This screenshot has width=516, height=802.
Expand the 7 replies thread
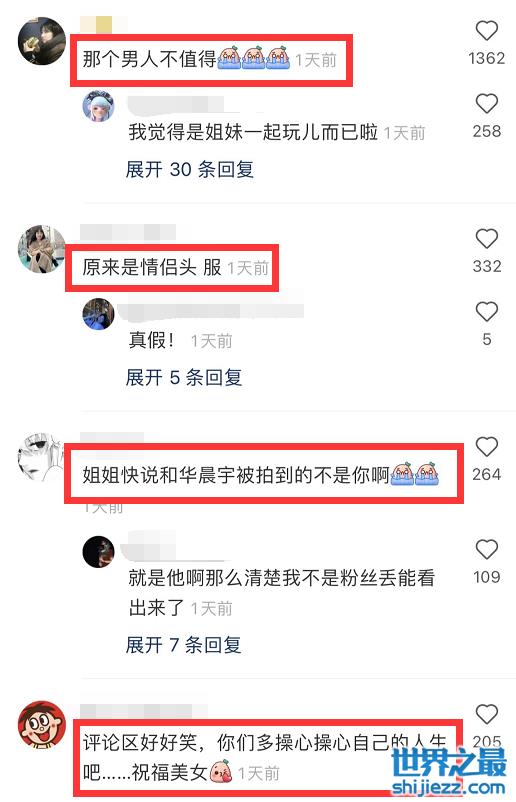183,645
